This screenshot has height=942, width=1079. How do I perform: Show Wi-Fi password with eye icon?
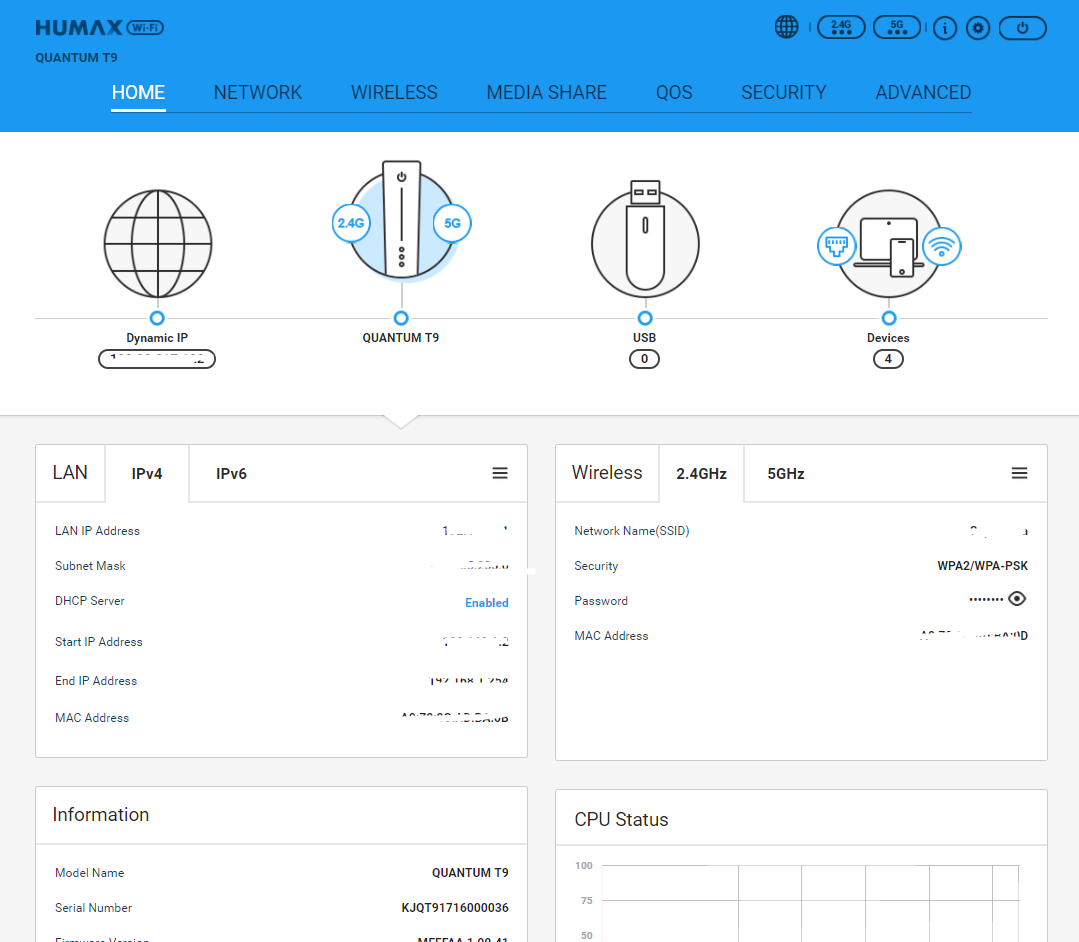(x=1017, y=599)
